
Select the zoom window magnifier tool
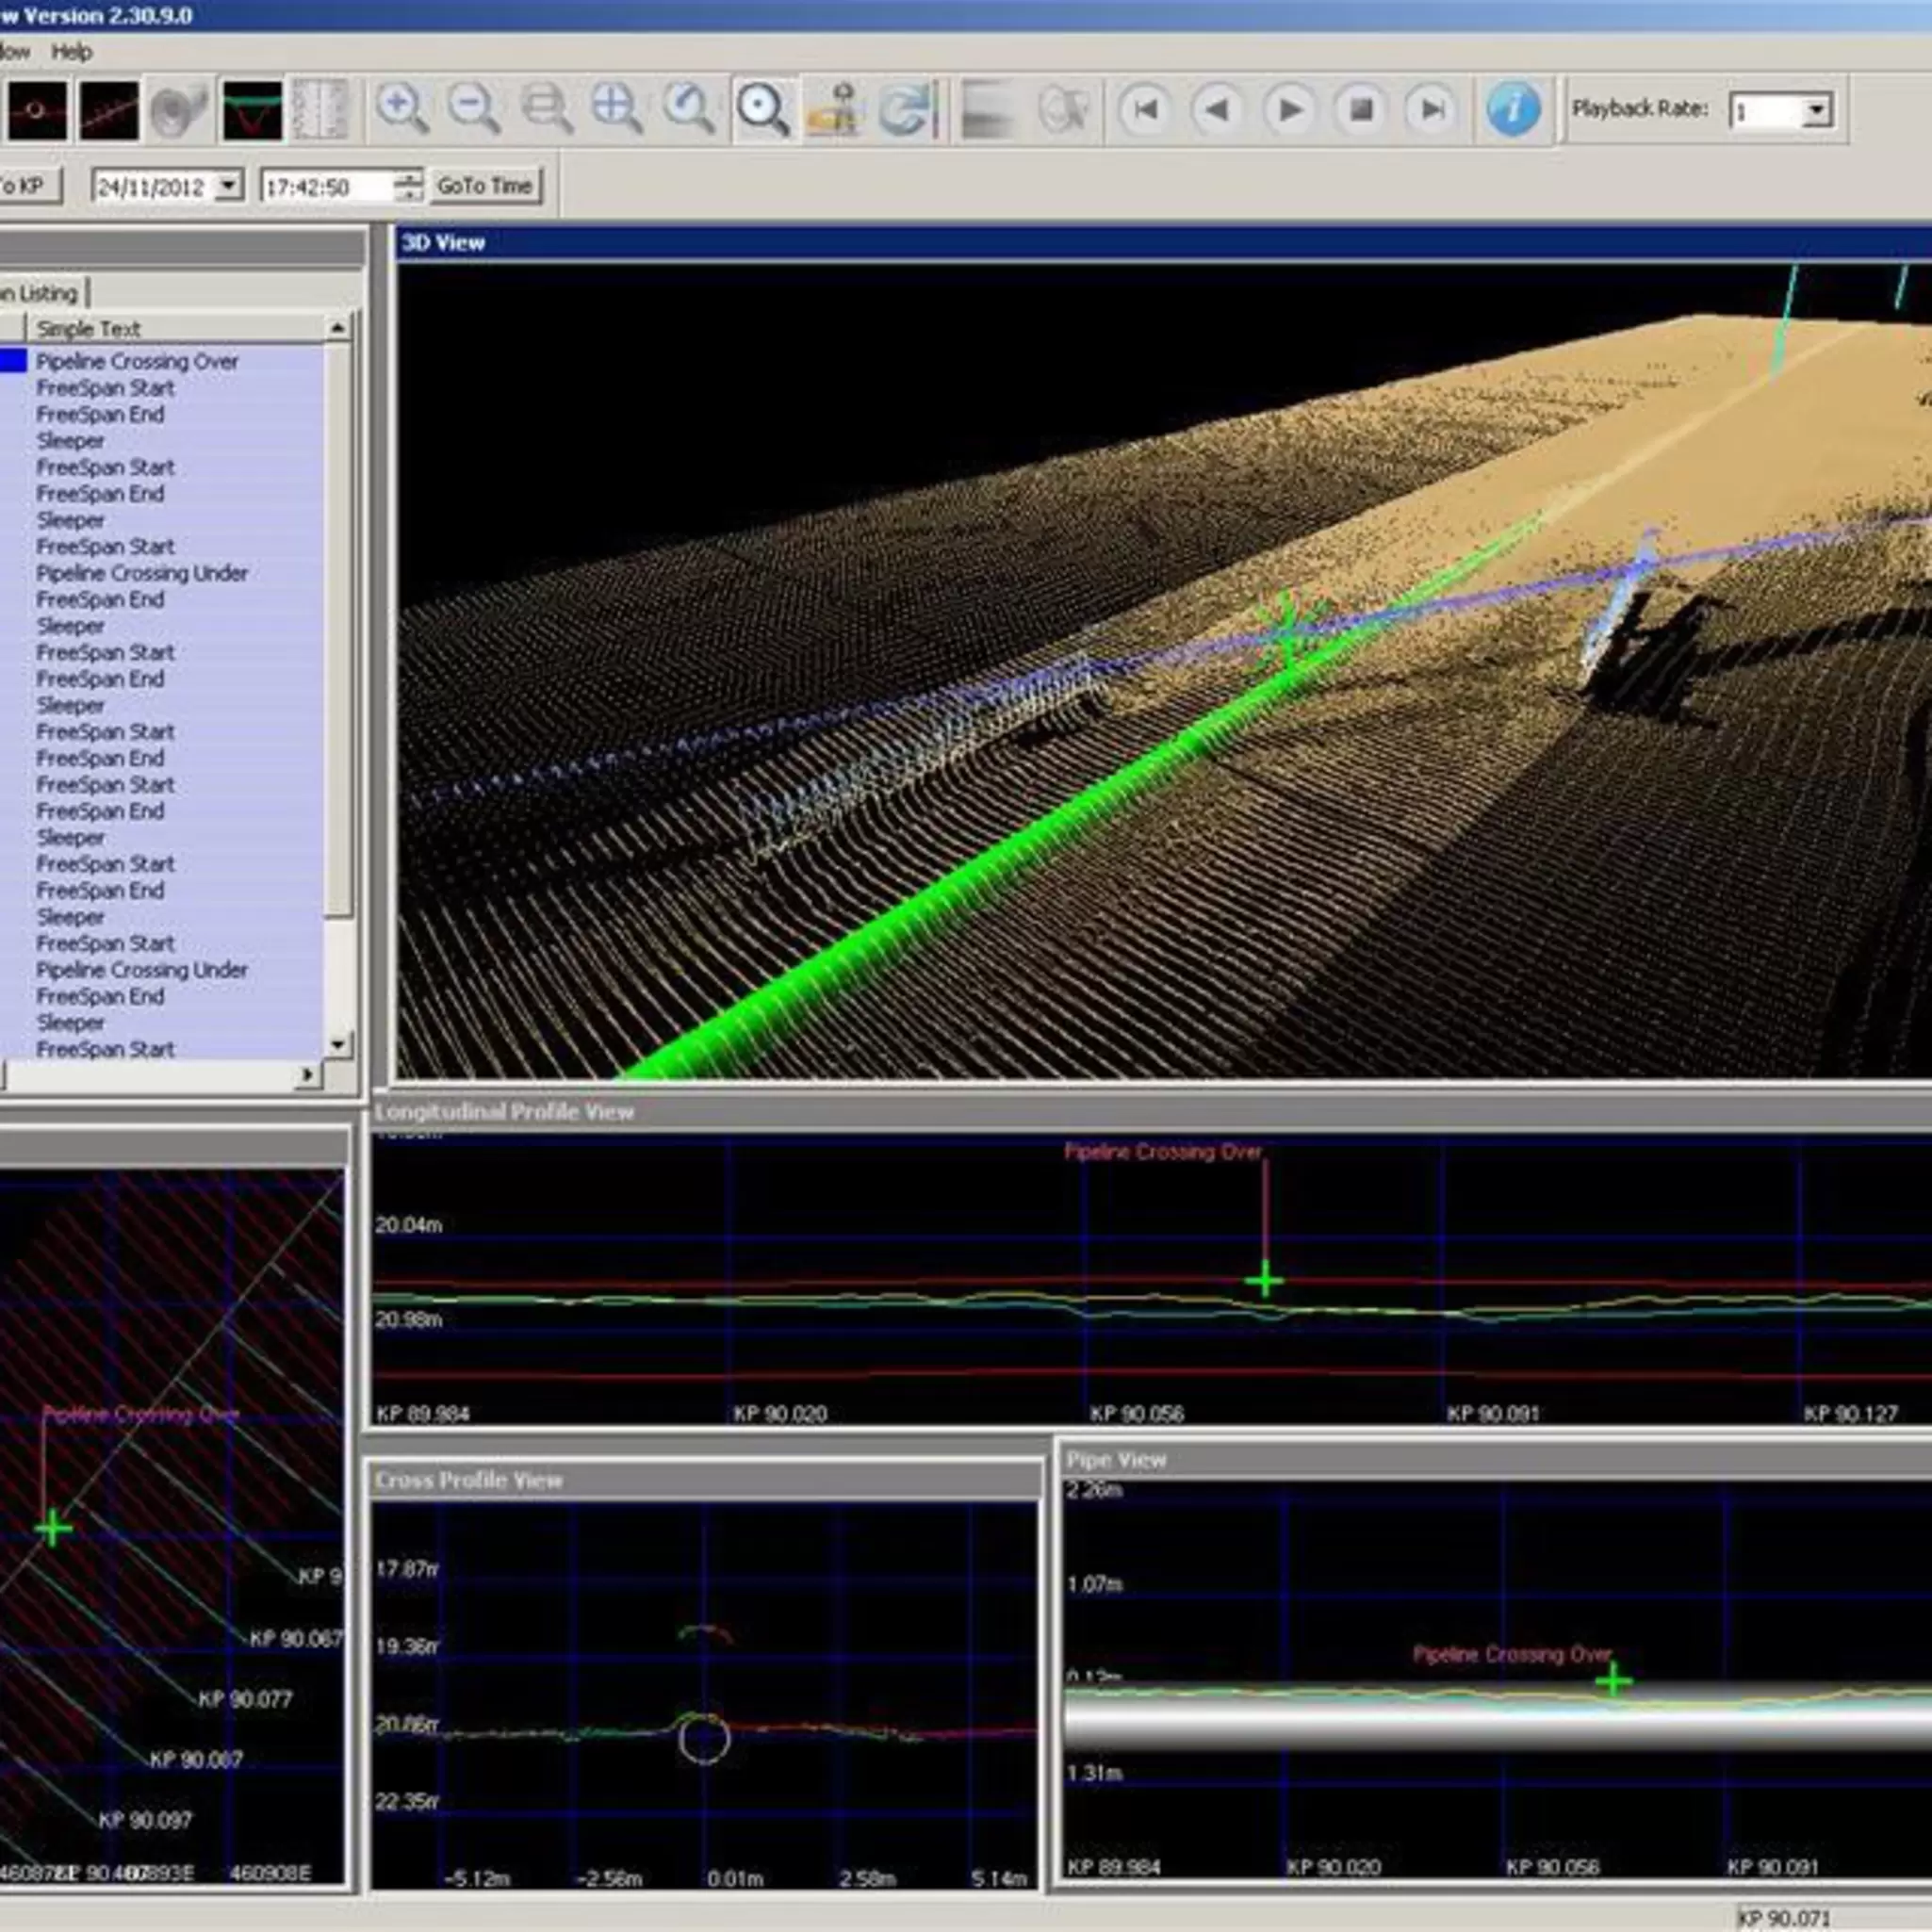547,109
